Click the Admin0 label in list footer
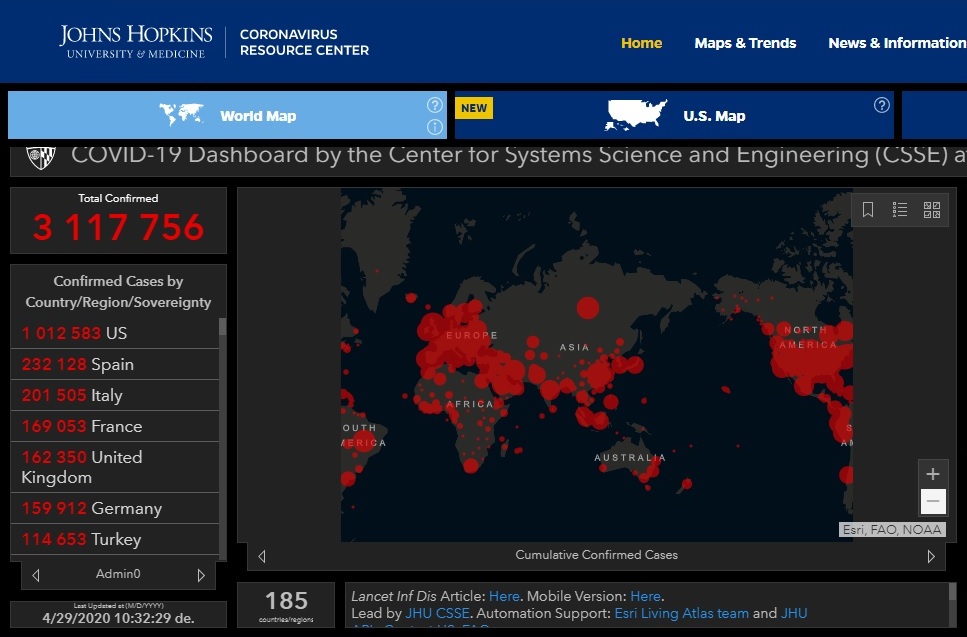Image resolution: width=967 pixels, height=637 pixels. tap(118, 574)
